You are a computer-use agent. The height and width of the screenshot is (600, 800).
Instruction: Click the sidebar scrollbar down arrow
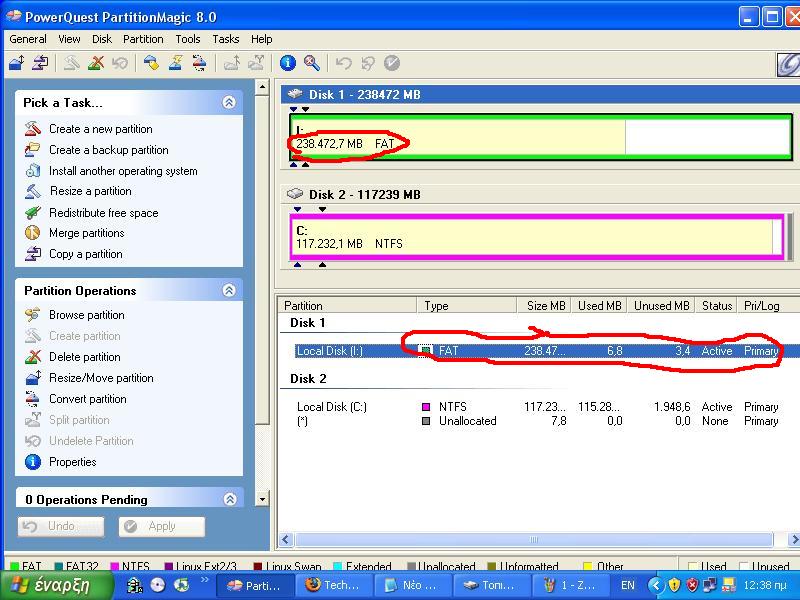[x=262, y=498]
